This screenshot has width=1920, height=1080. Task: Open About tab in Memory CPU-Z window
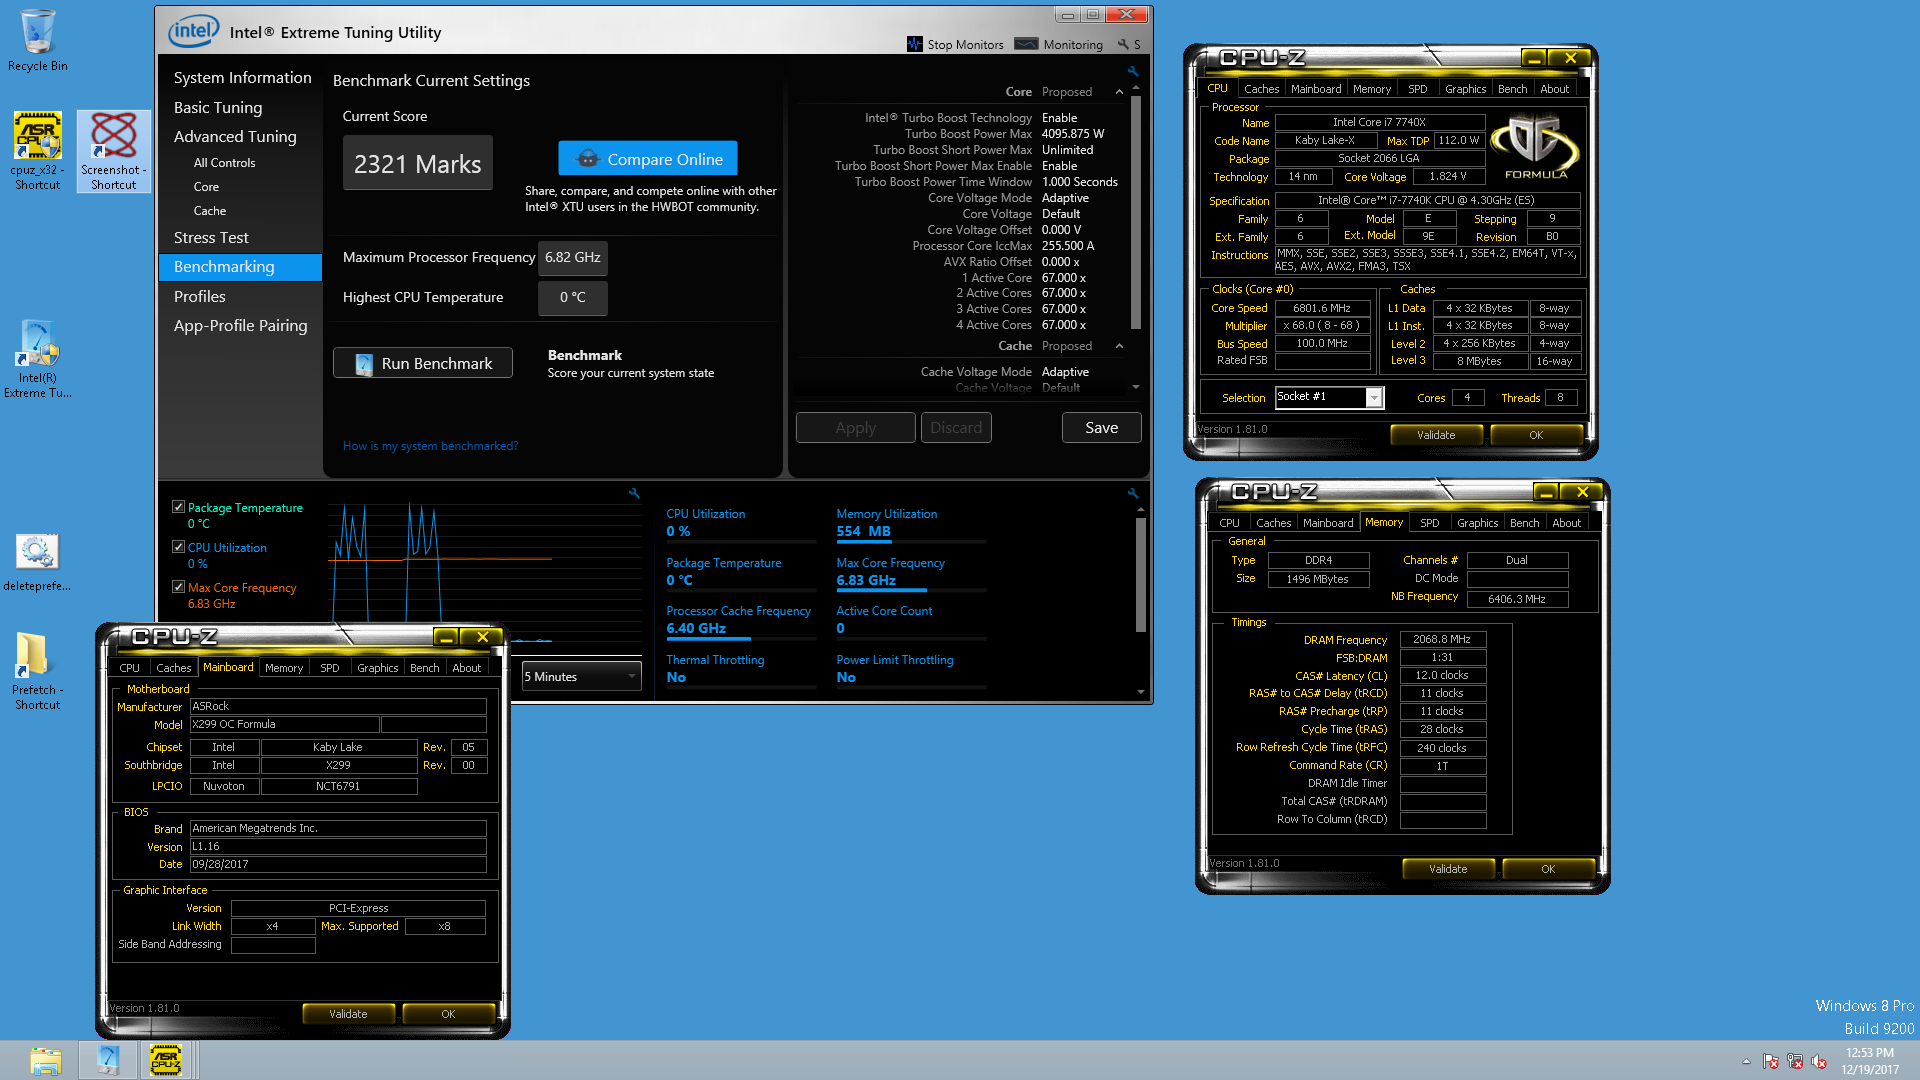pyautogui.click(x=1567, y=523)
